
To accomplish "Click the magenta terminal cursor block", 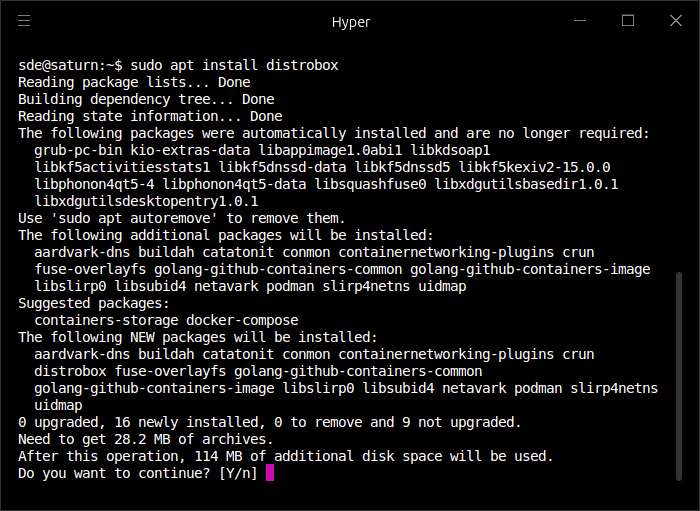I will [269, 473].
